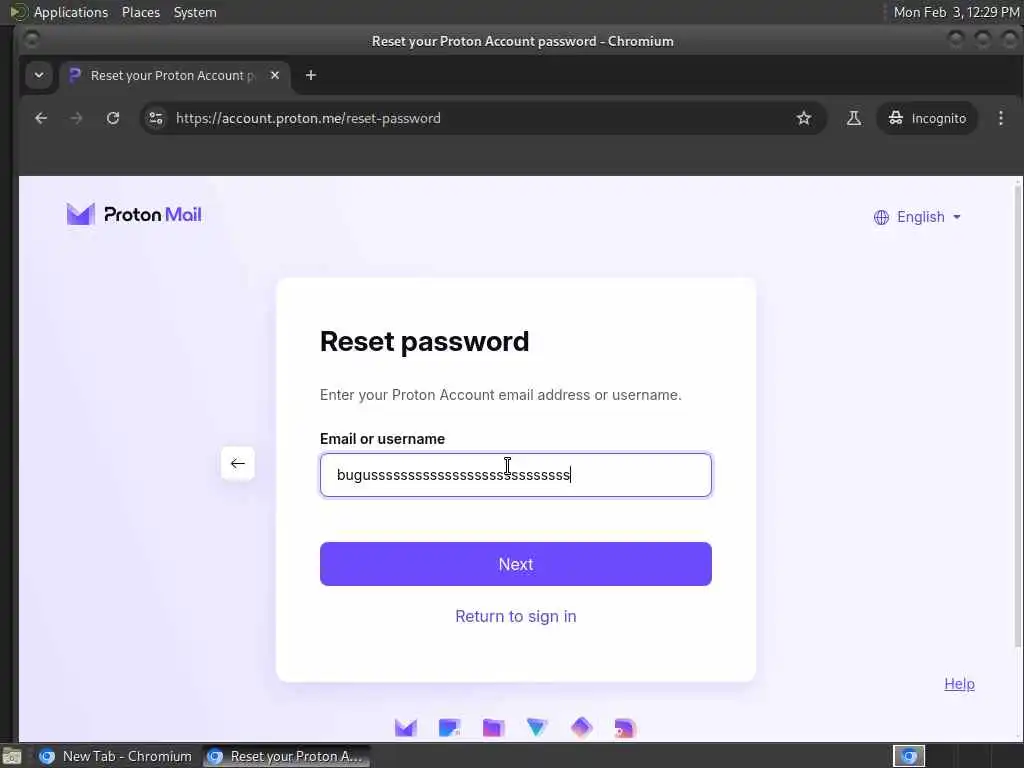Click the Proton Mail logo
This screenshot has height=768, width=1024.
point(134,214)
